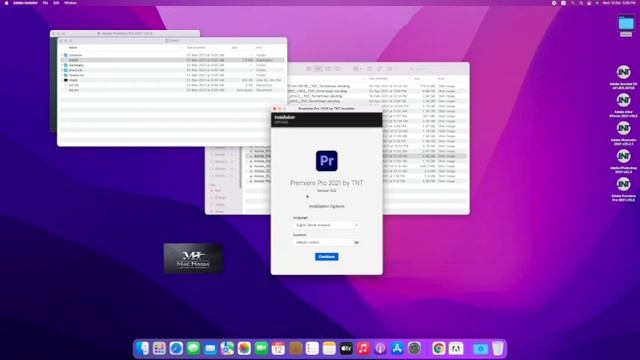
Task: Open the Trash in the Dock
Action: tap(498, 348)
